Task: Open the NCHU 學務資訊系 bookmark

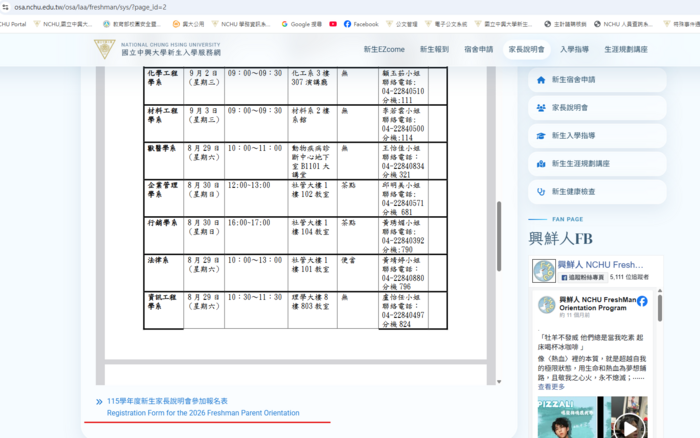Action: click(x=241, y=24)
